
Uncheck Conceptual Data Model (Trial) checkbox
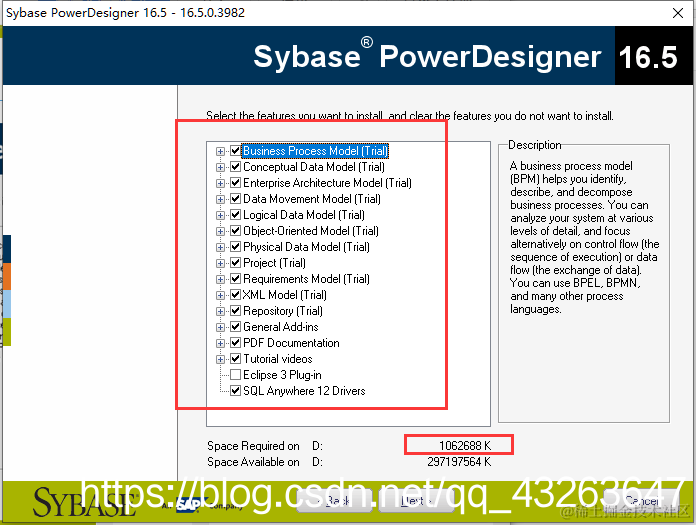[236, 166]
